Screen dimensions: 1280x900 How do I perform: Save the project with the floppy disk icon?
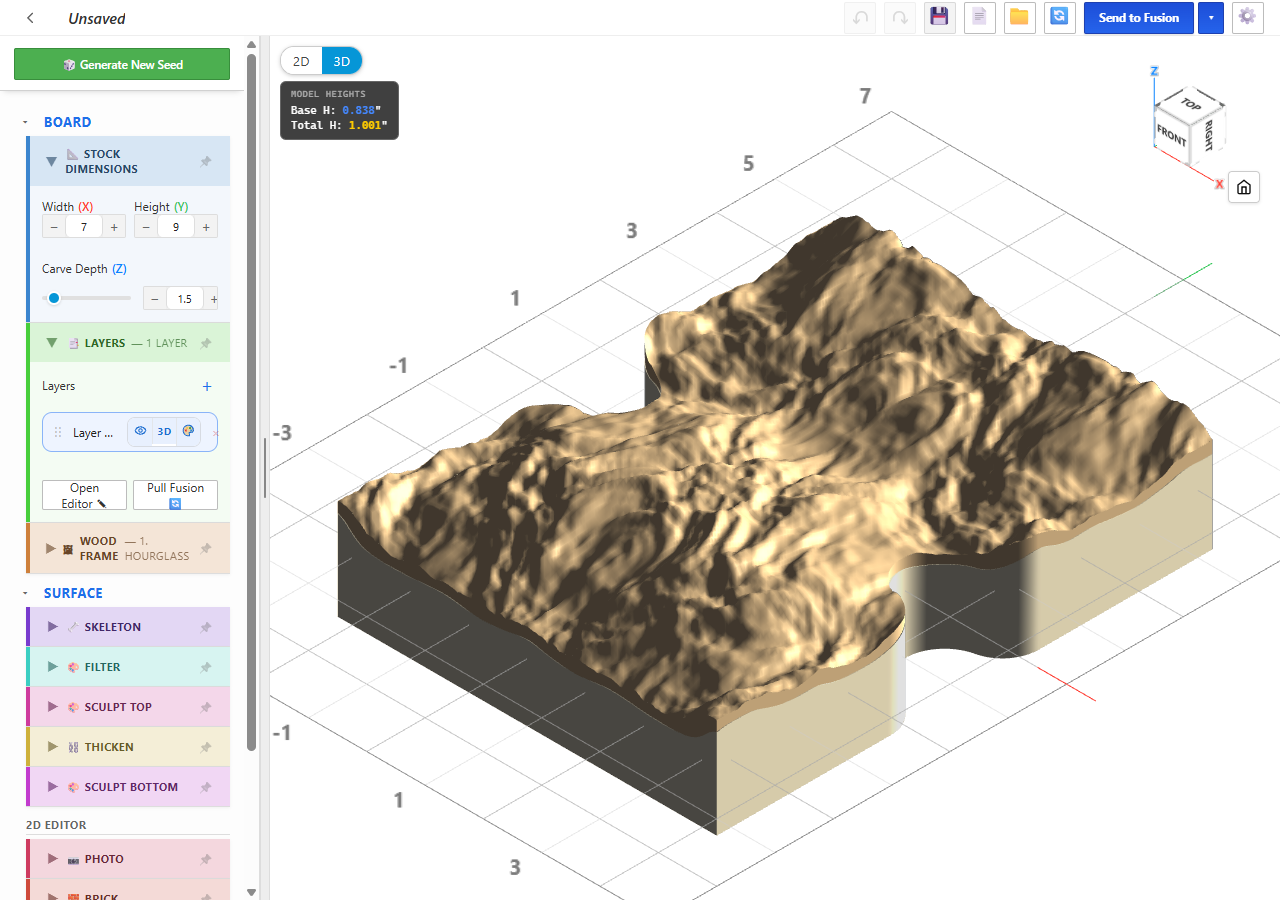tap(939, 18)
